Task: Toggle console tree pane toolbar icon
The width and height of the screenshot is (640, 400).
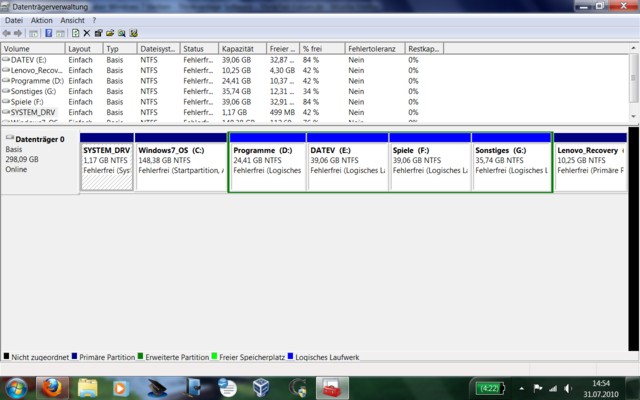Action: click(x=33, y=33)
